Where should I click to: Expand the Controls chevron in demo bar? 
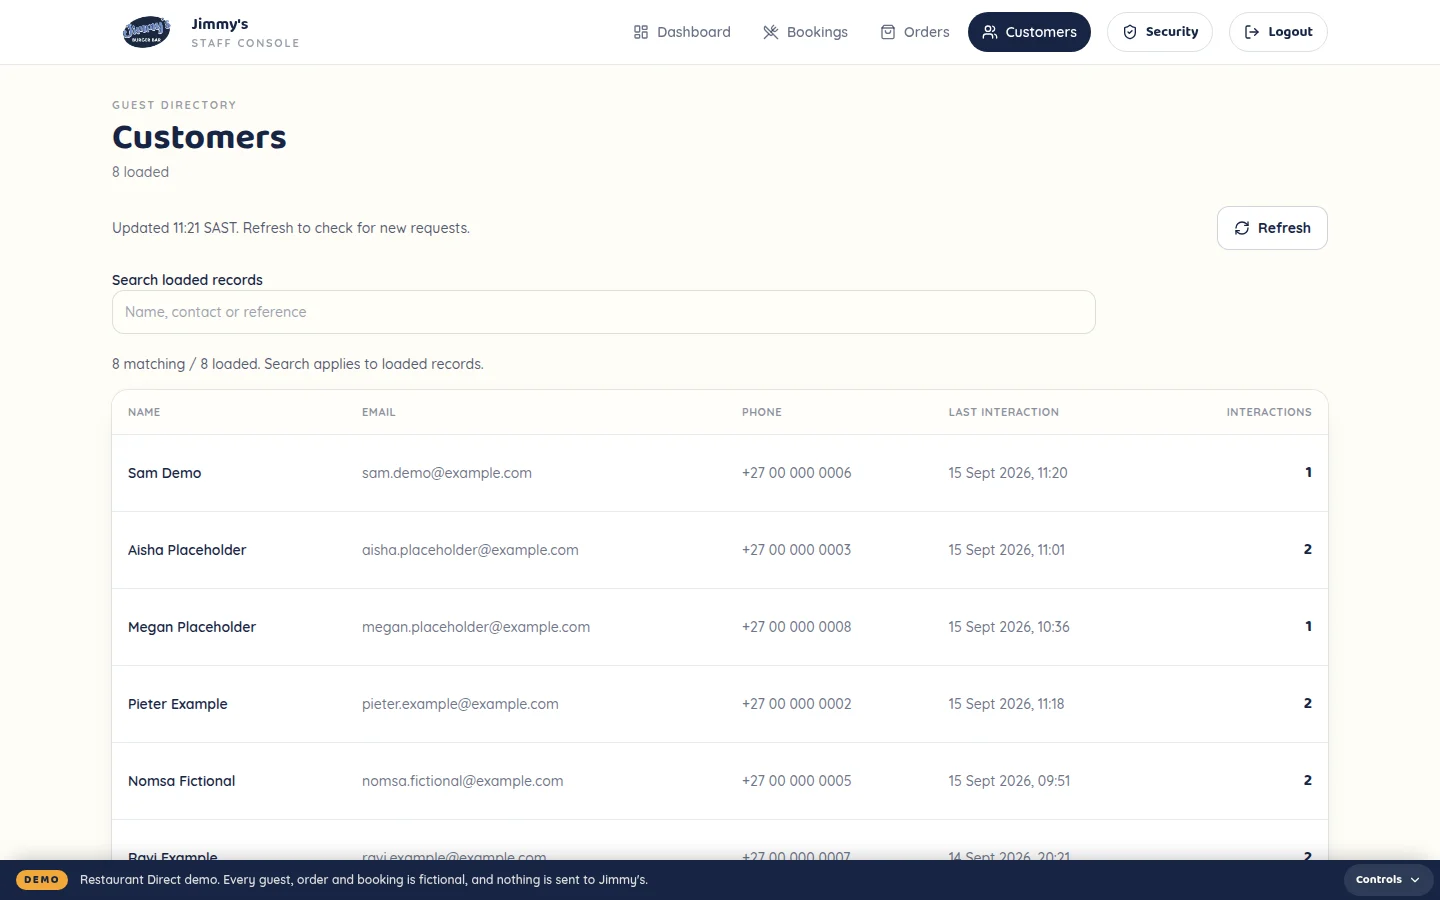[1415, 880]
